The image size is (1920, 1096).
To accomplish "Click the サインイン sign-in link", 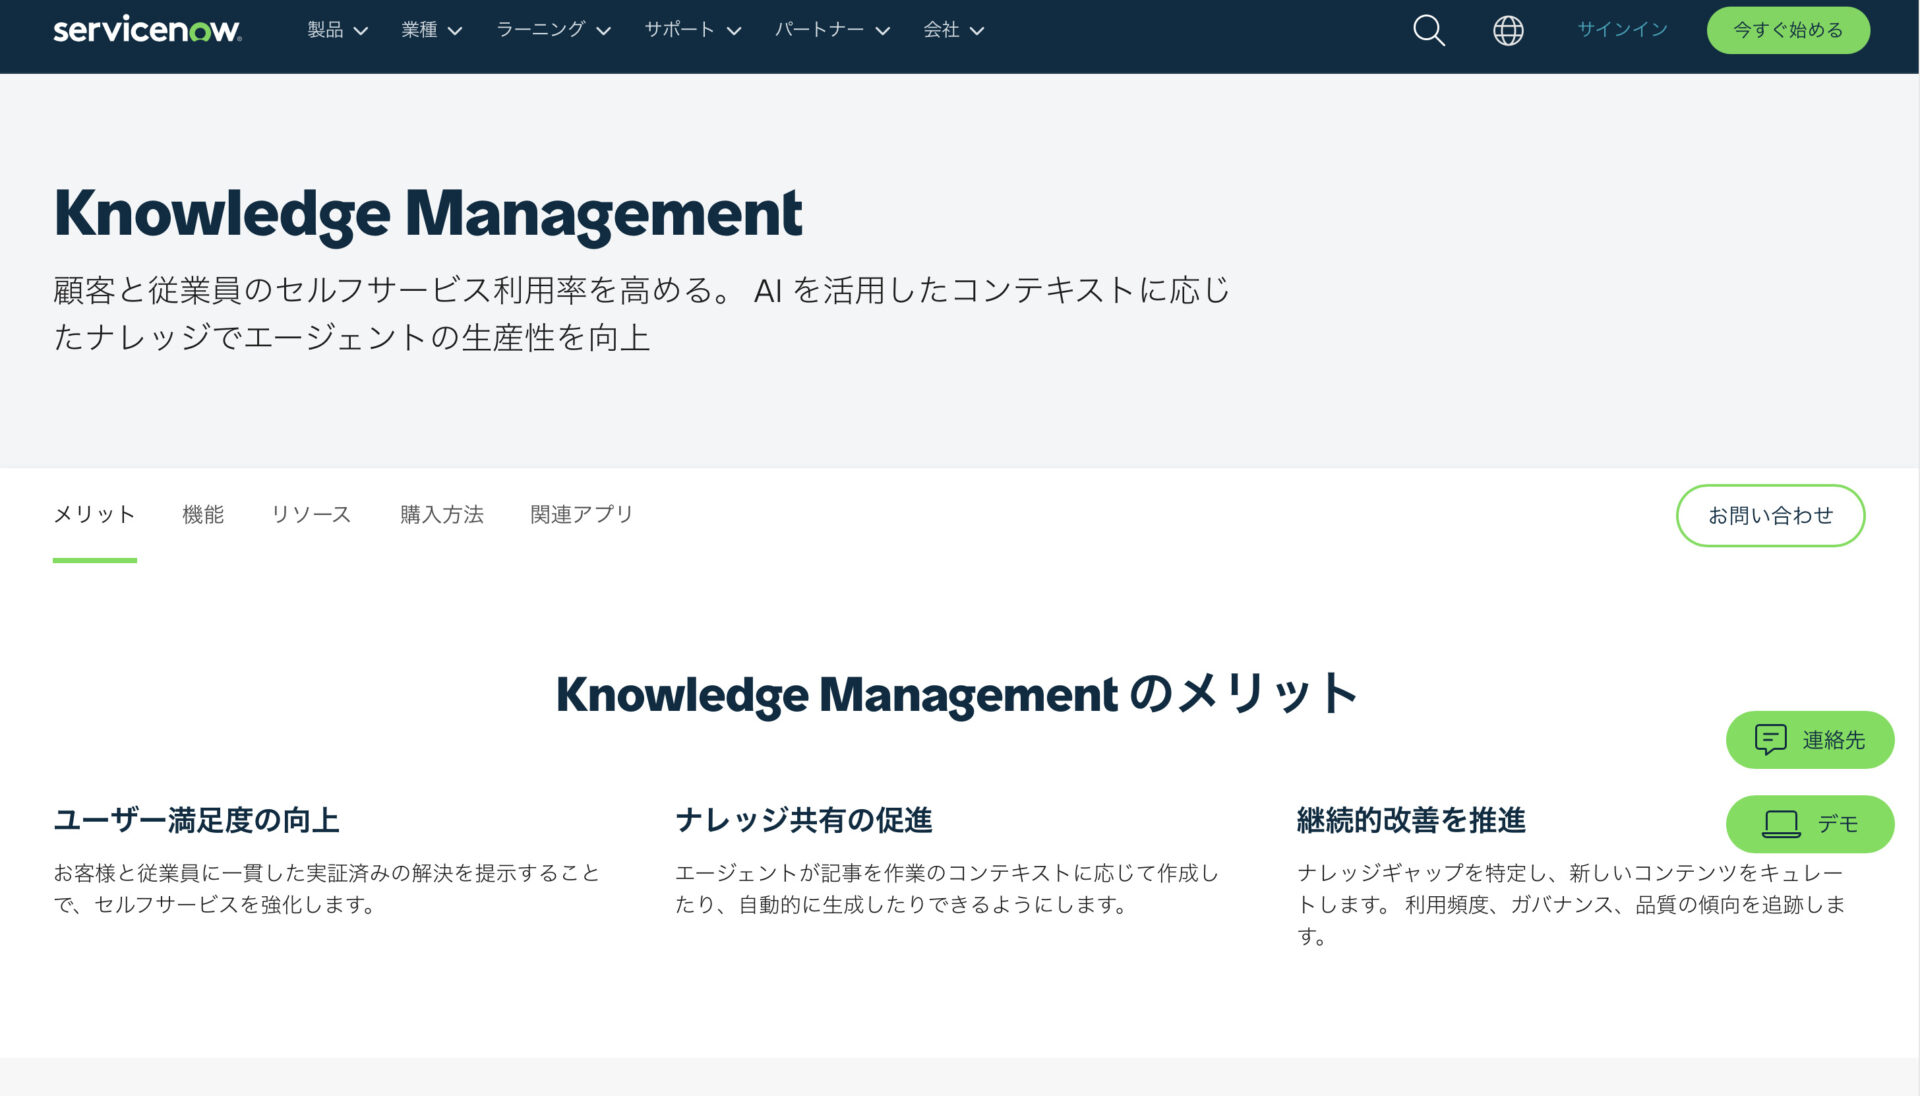I will pyautogui.click(x=1620, y=30).
